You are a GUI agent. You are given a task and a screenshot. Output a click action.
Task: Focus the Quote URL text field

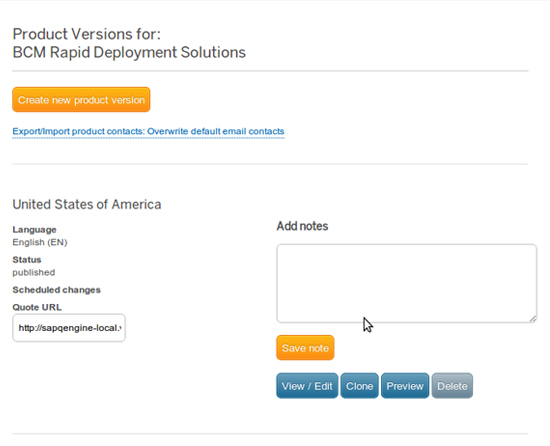click(x=69, y=328)
